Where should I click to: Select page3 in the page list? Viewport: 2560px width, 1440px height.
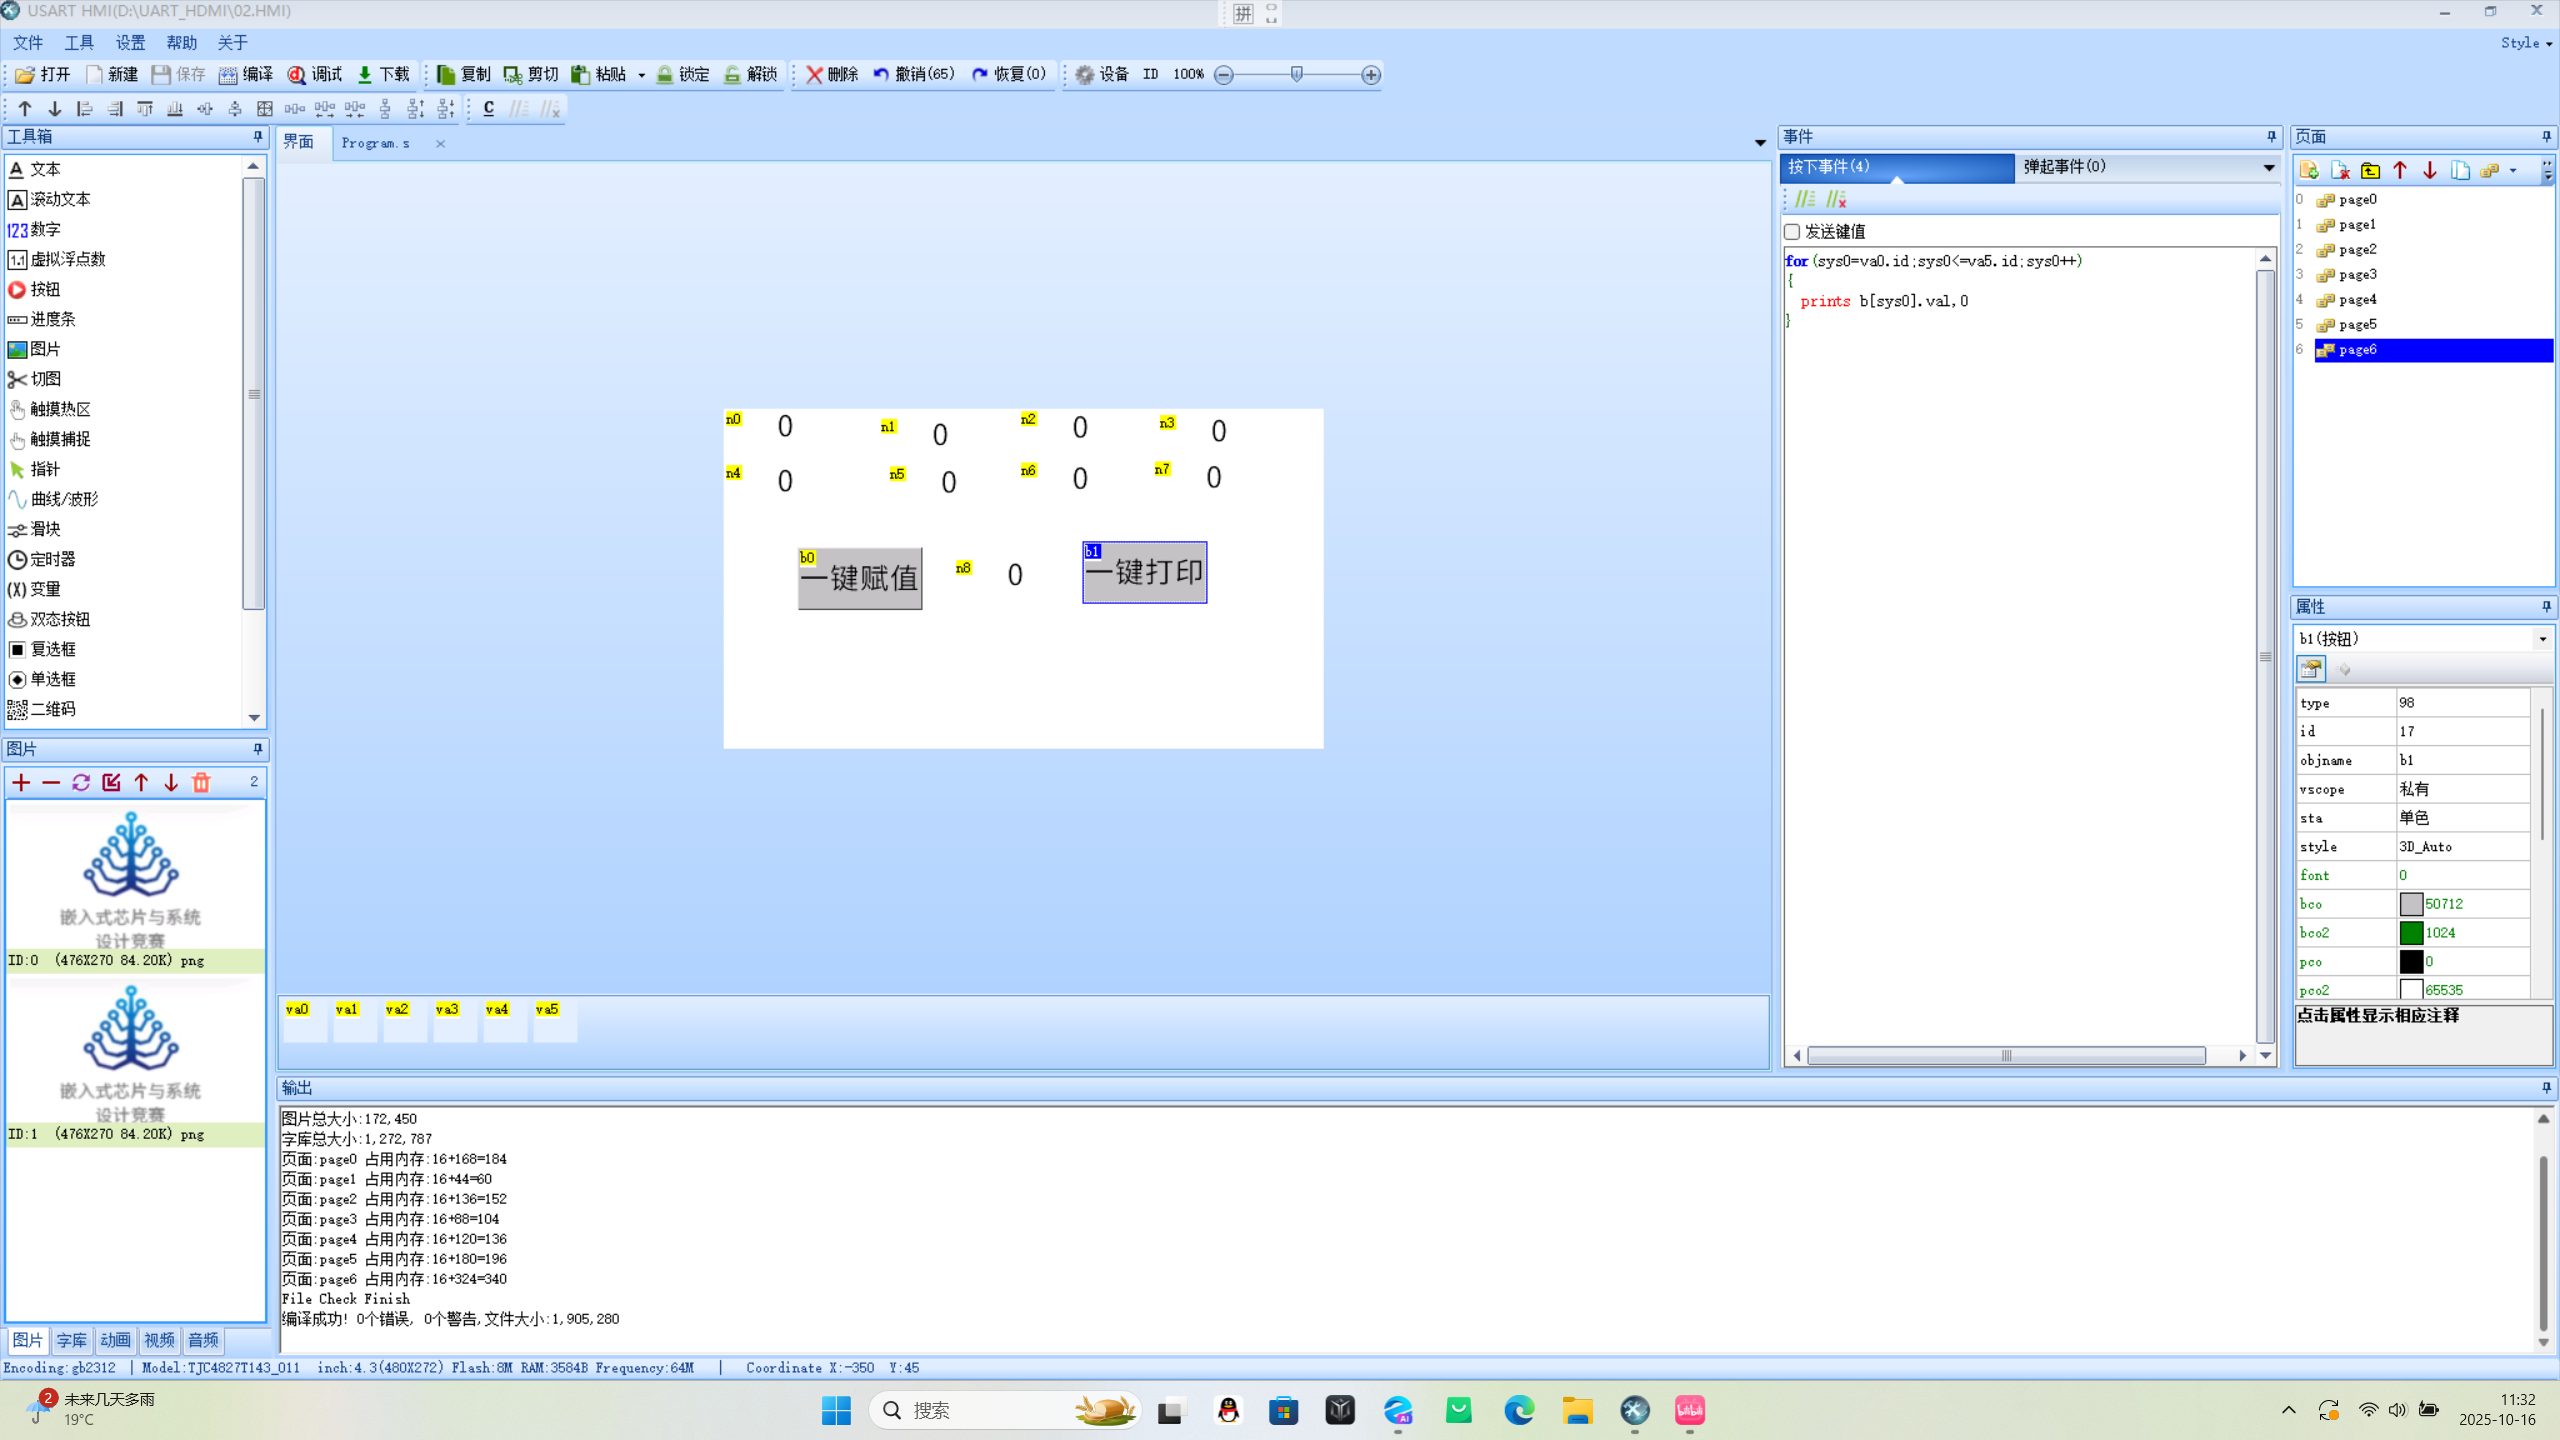(x=2357, y=275)
